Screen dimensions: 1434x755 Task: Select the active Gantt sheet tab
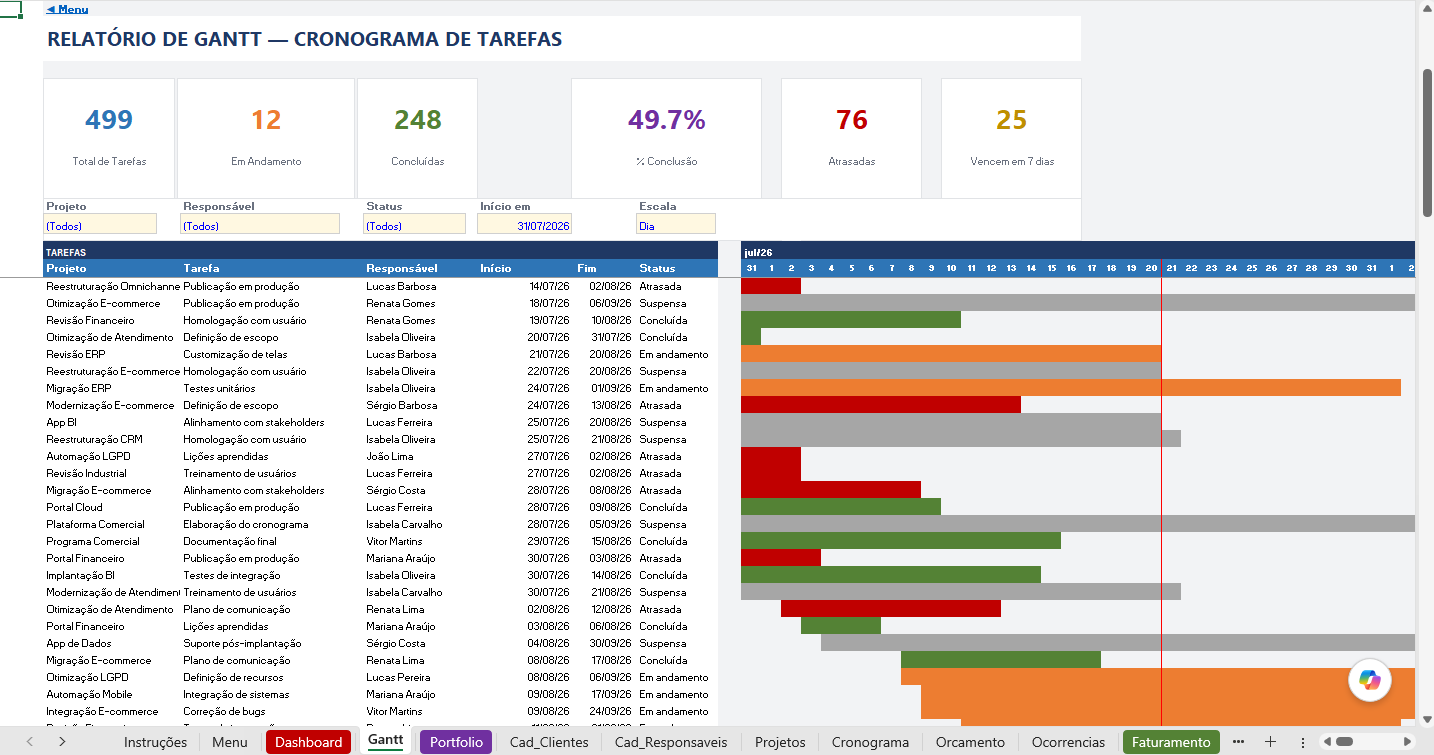385,741
